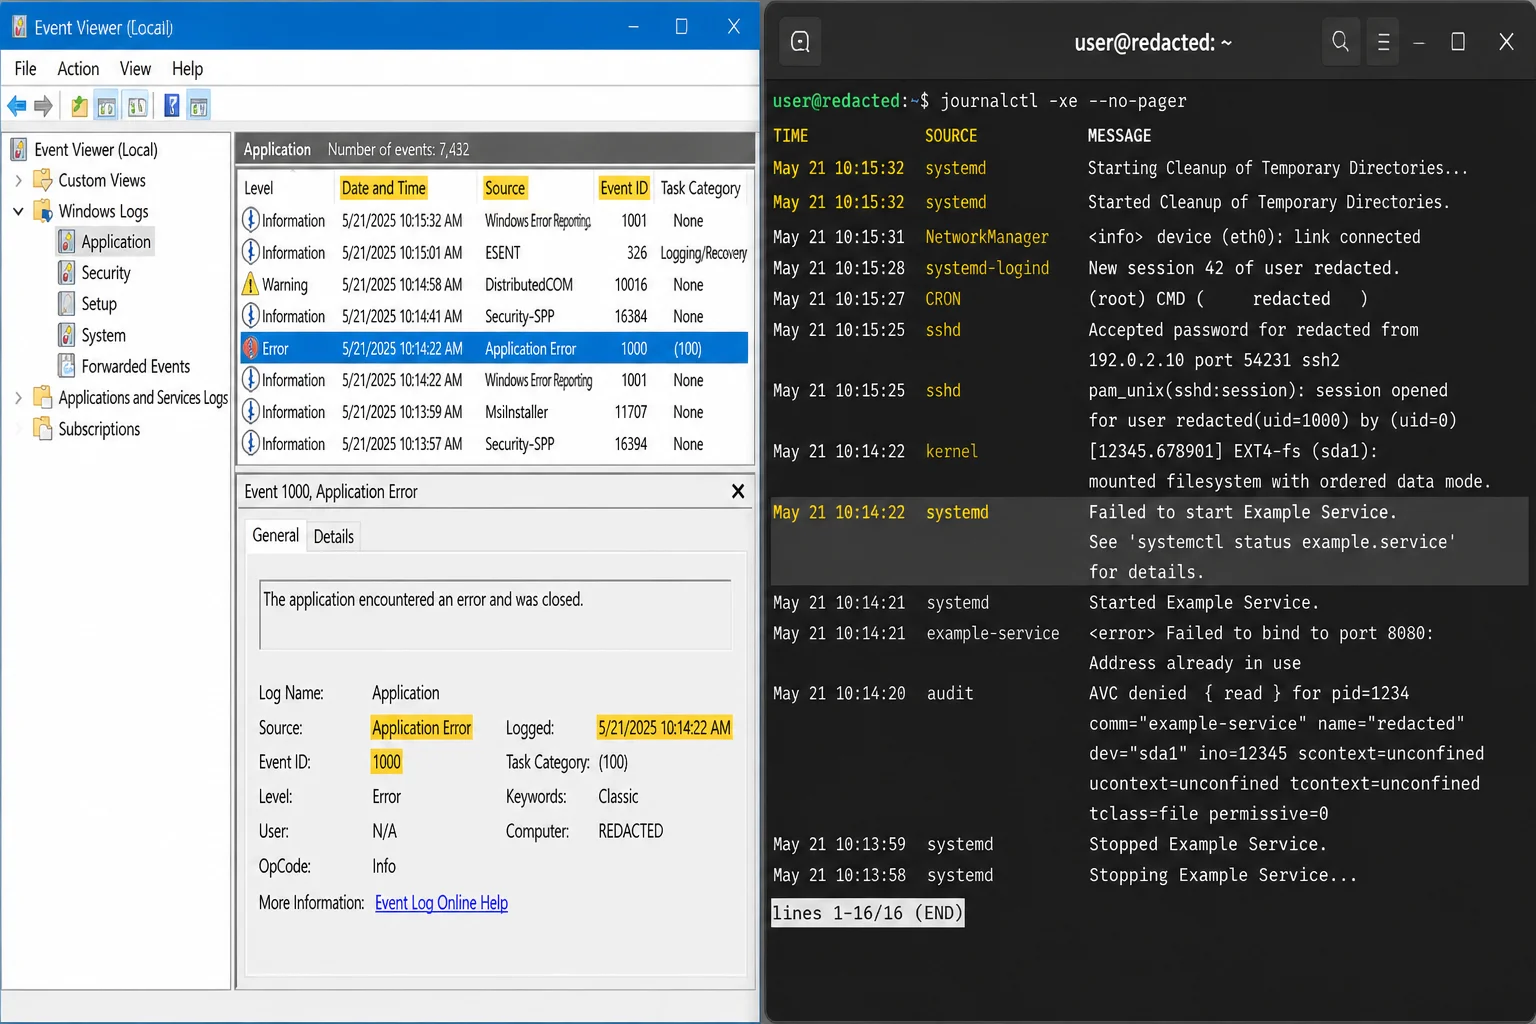
Task: Click the System log icon in the tree
Action: coord(67,334)
